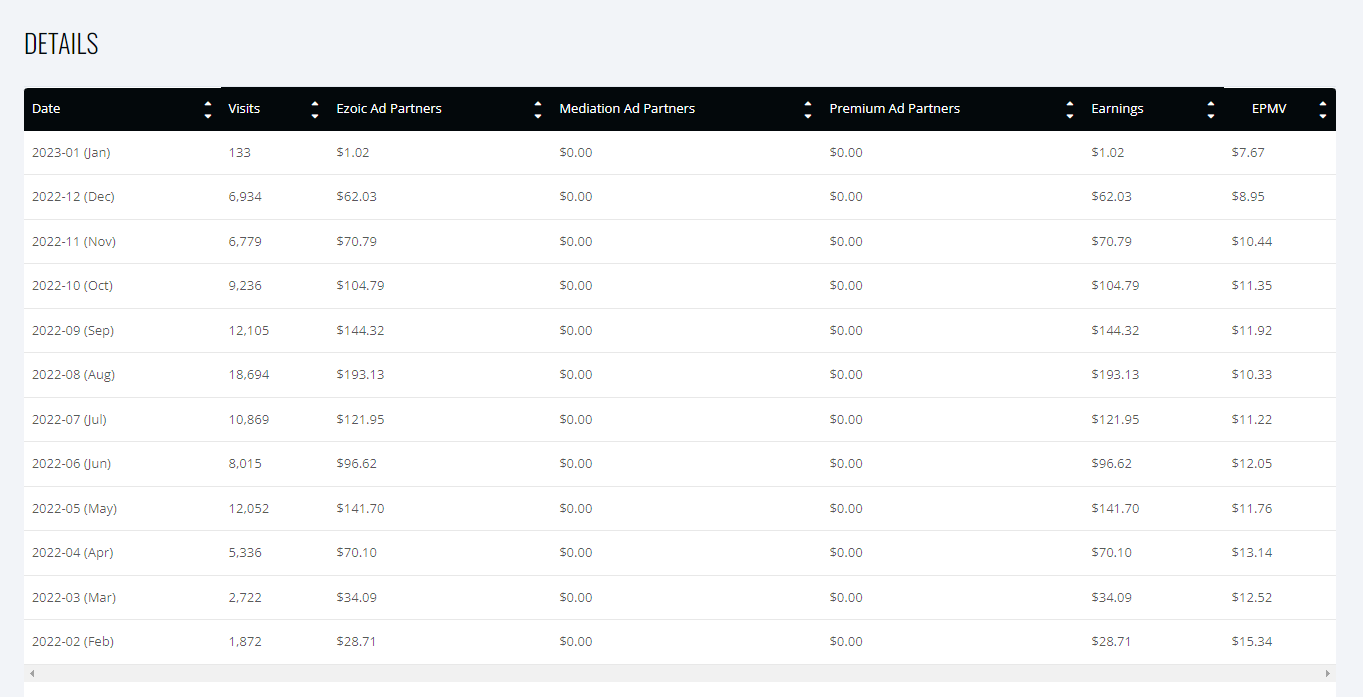This screenshot has height=697, width=1363.
Task: Select the 2022-03 (Mar) date cell
Action: coord(74,598)
